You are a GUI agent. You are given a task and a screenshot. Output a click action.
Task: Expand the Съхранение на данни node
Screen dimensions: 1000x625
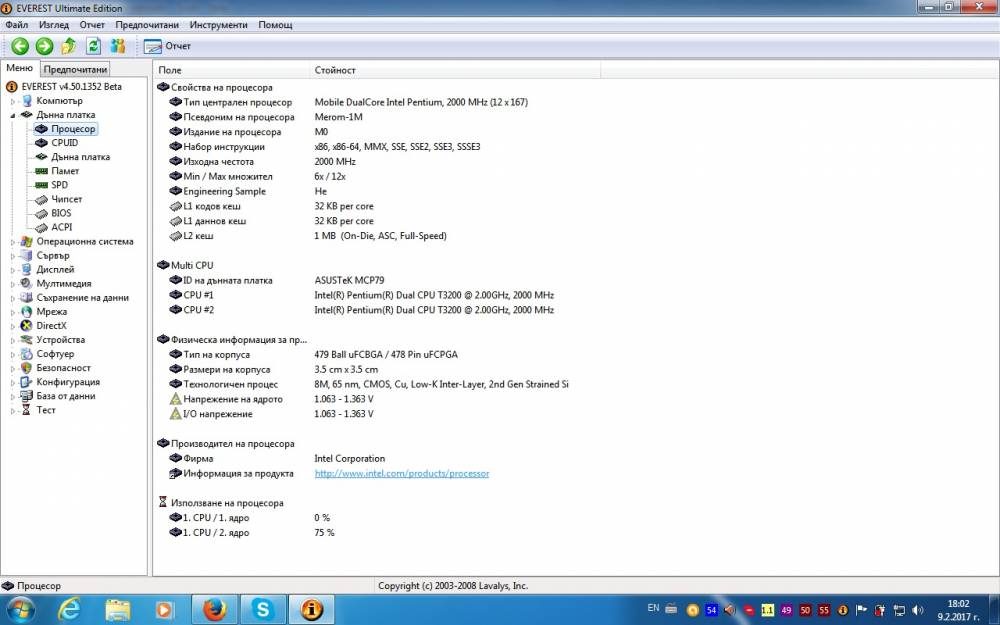coord(12,298)
